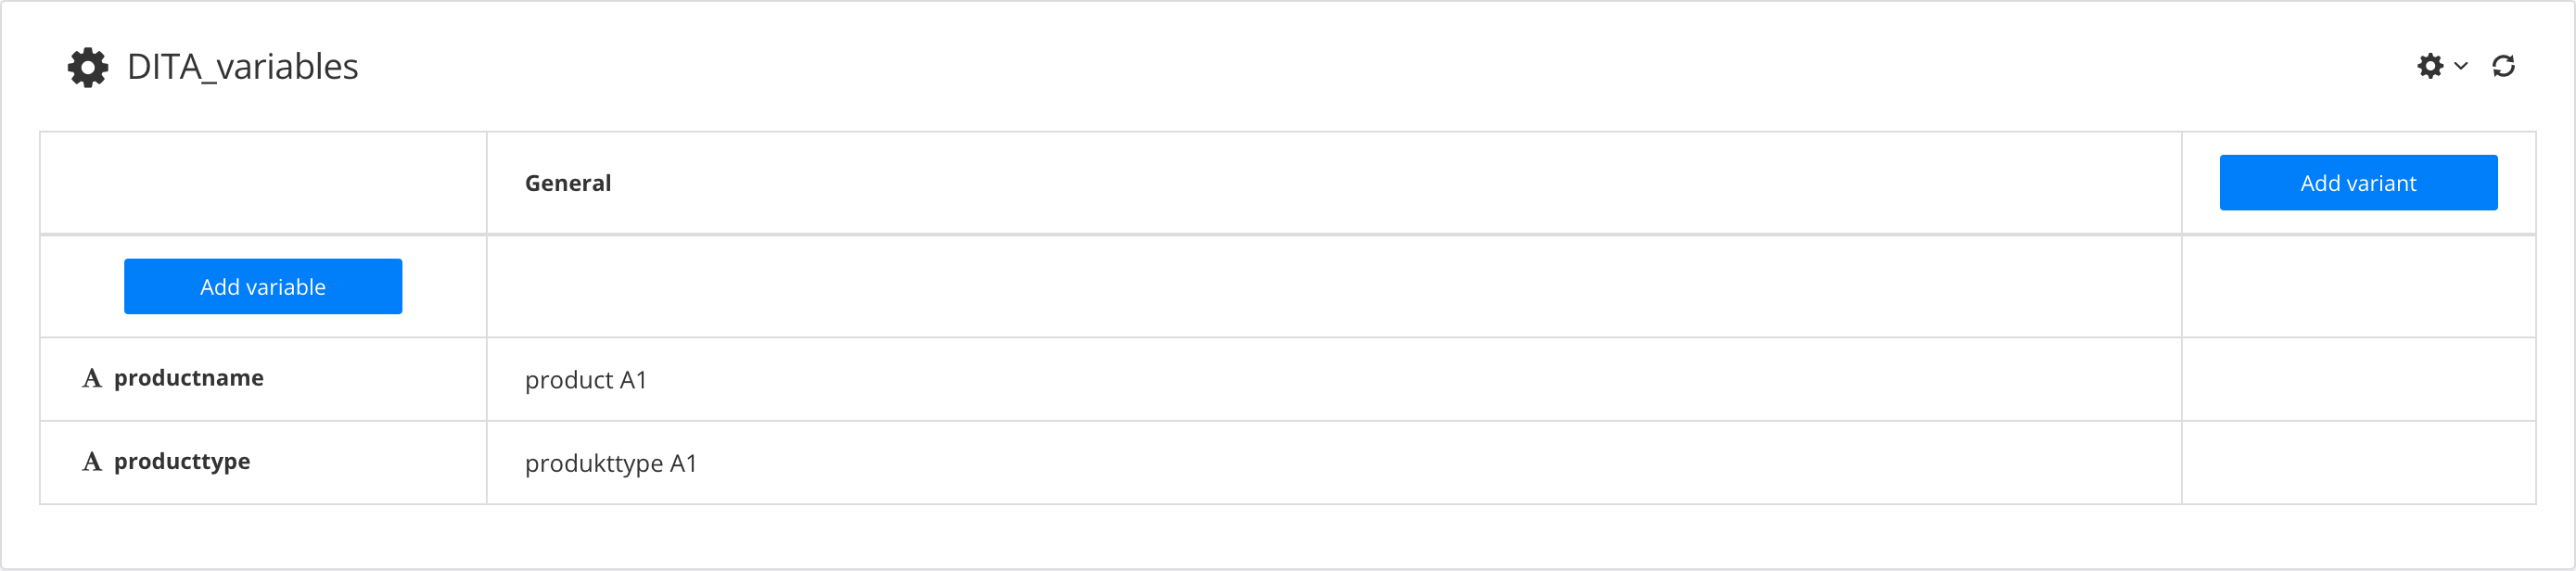The image size is (2576, 571).
Task: Click empty General cell beside Add variable
Action: [1332, 287]
